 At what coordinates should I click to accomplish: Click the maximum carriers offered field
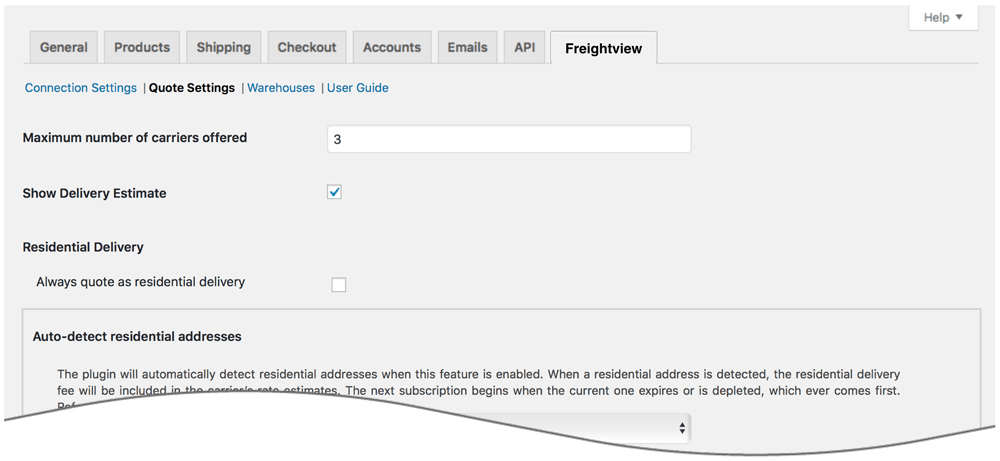(508, 139)
